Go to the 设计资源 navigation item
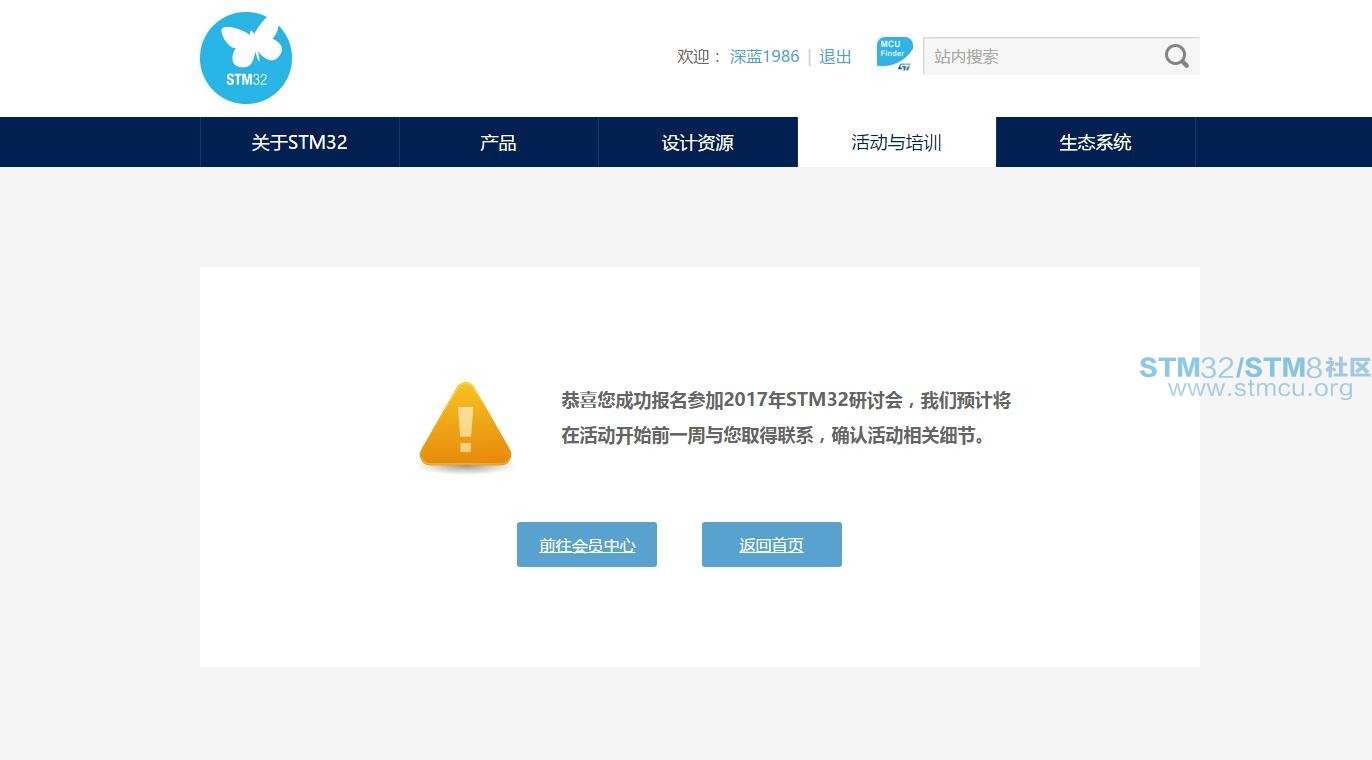The width and height of the screenshot is (1372, 760). coord(697,143)
